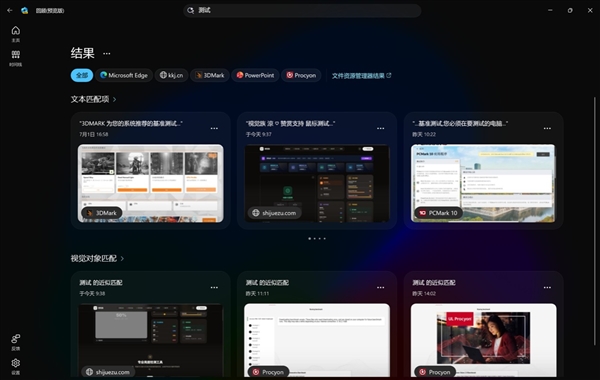This screenshot has width=600, height=380.
Task: Click the 昨天 10:22 timestamp text
Action: 424,135
